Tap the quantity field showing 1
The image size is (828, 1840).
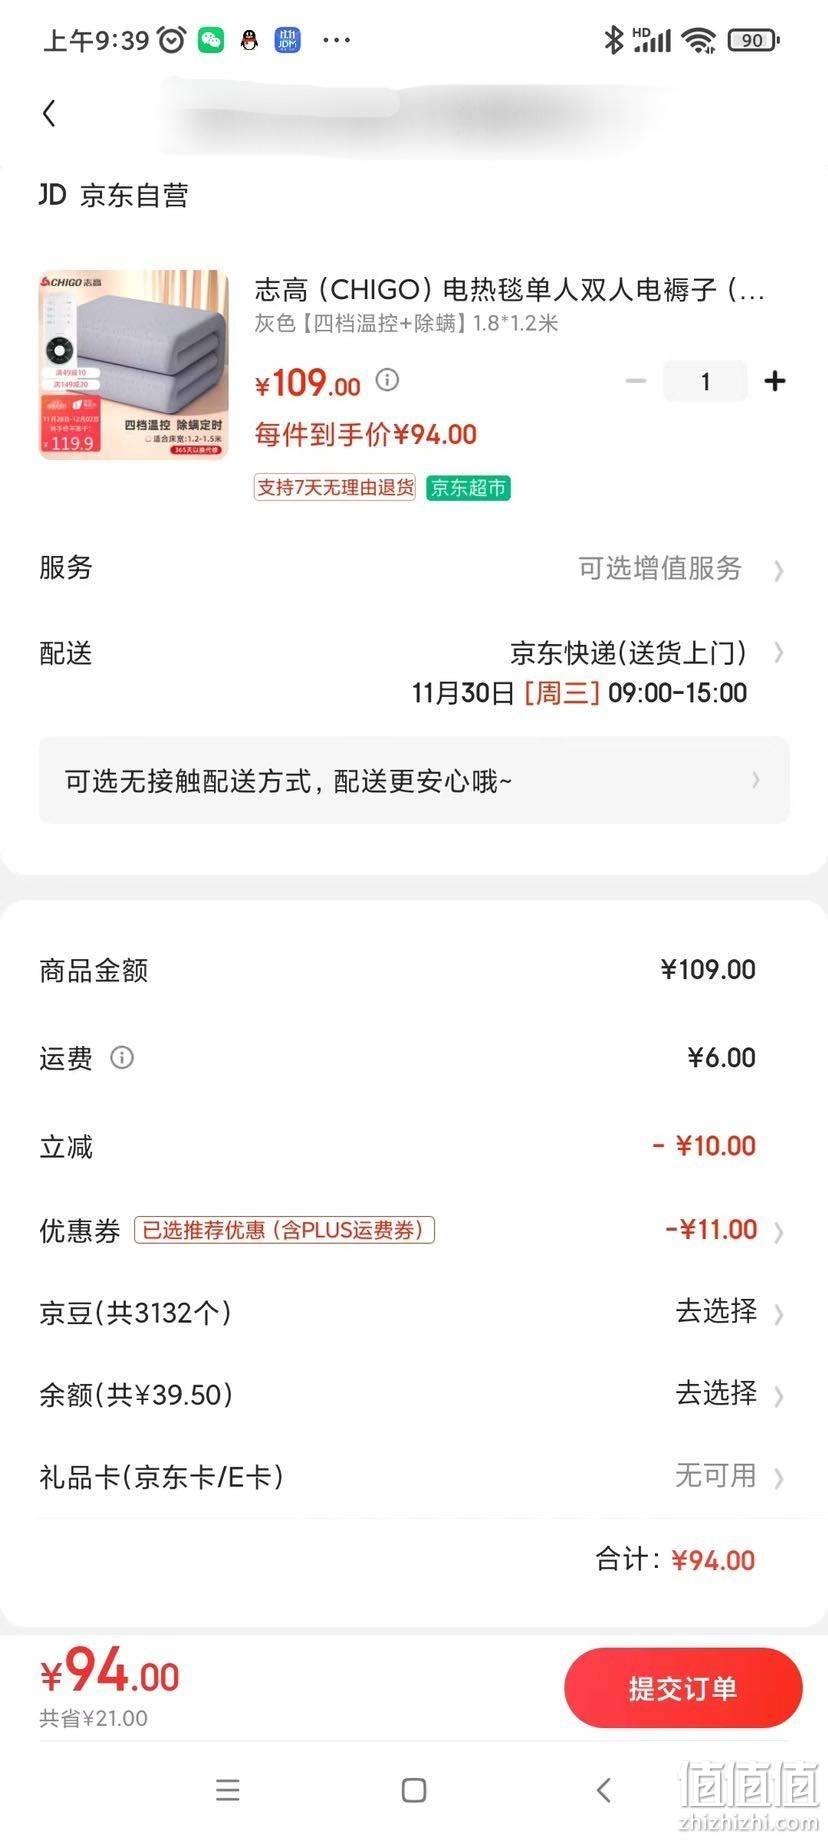point(705,381)
